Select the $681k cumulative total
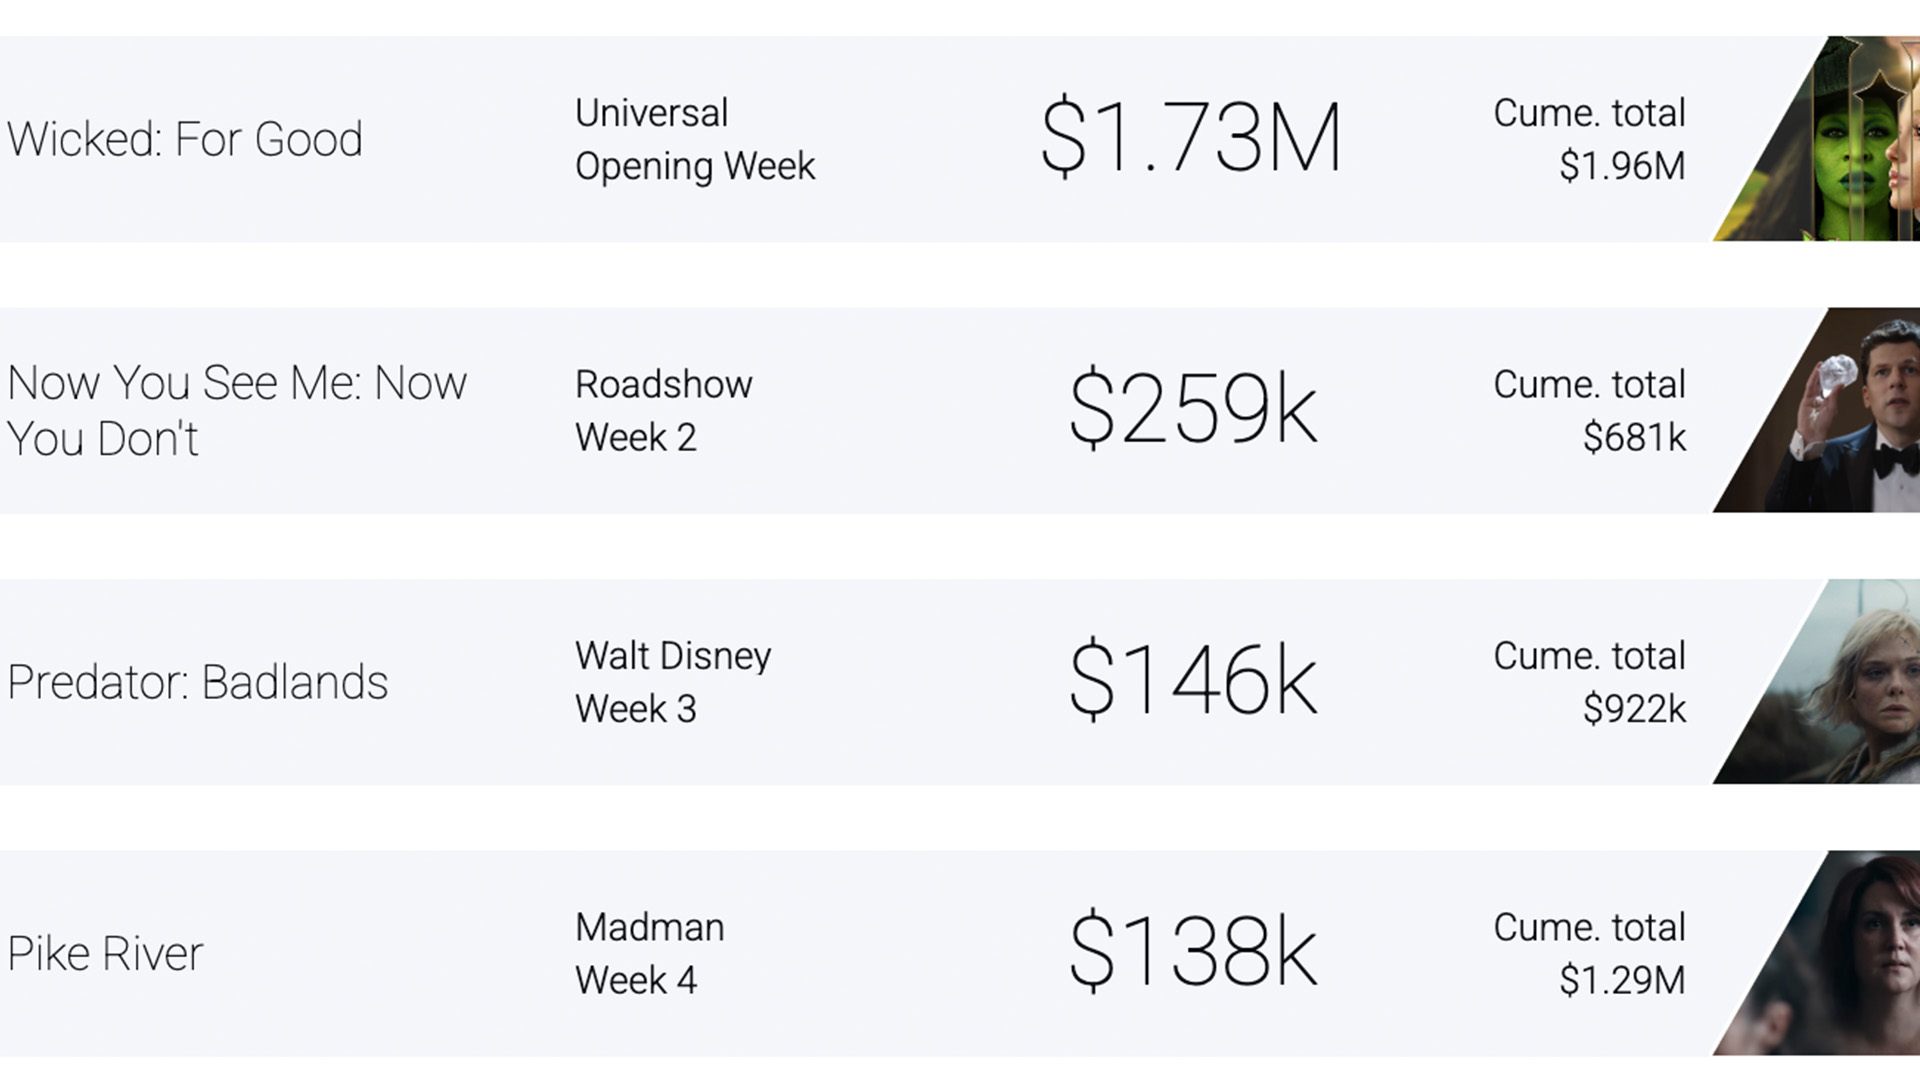The height and width of the screenshot is (1080, 1920). coord(1634,438)
